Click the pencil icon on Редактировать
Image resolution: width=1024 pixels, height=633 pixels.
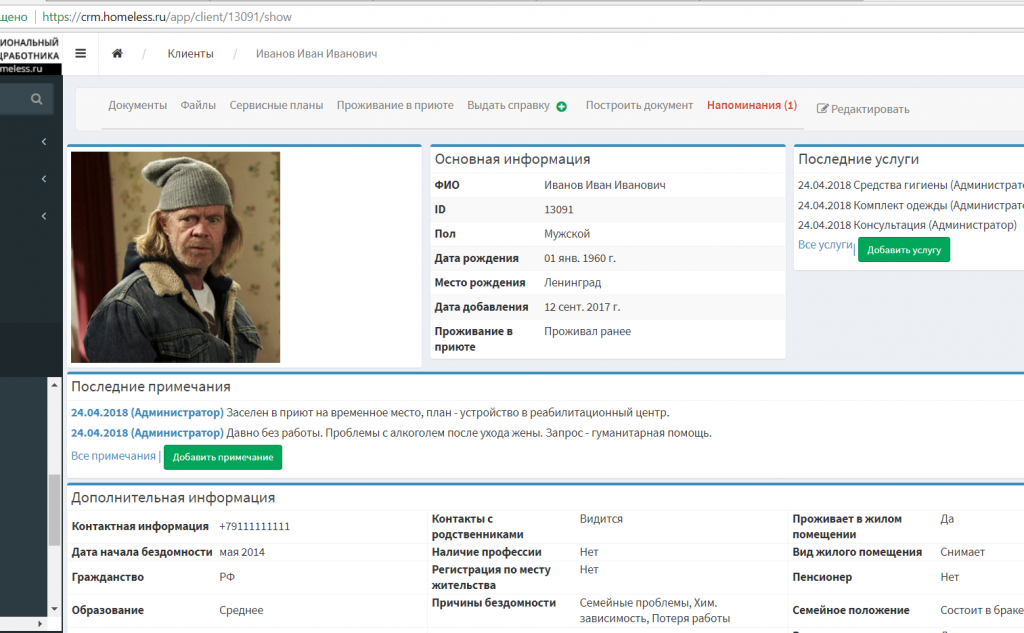(x=824, y=107)
